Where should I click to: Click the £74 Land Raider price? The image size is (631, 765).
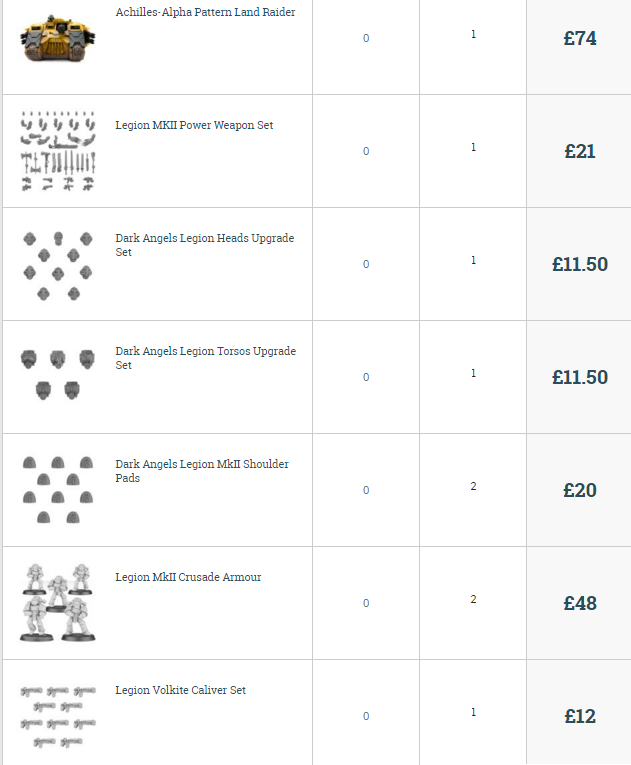[x=580, y=39]
